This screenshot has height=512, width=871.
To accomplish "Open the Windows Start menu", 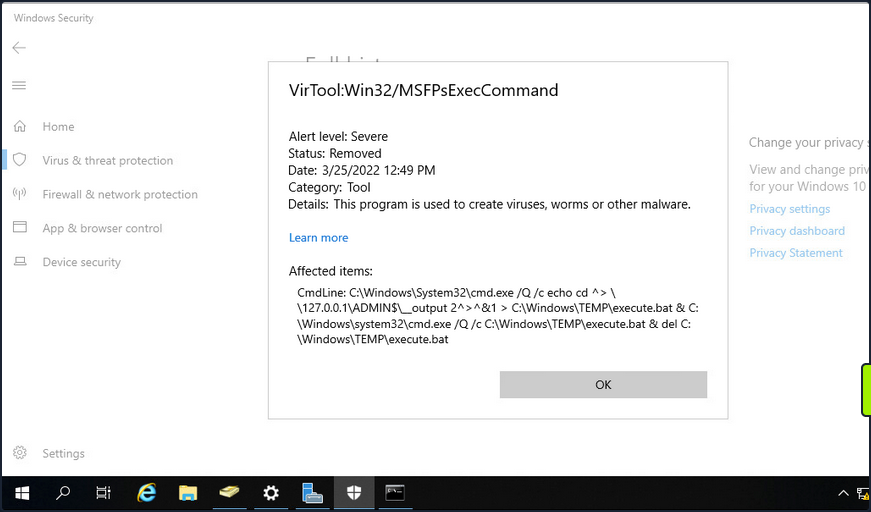I will click(21, 493).
